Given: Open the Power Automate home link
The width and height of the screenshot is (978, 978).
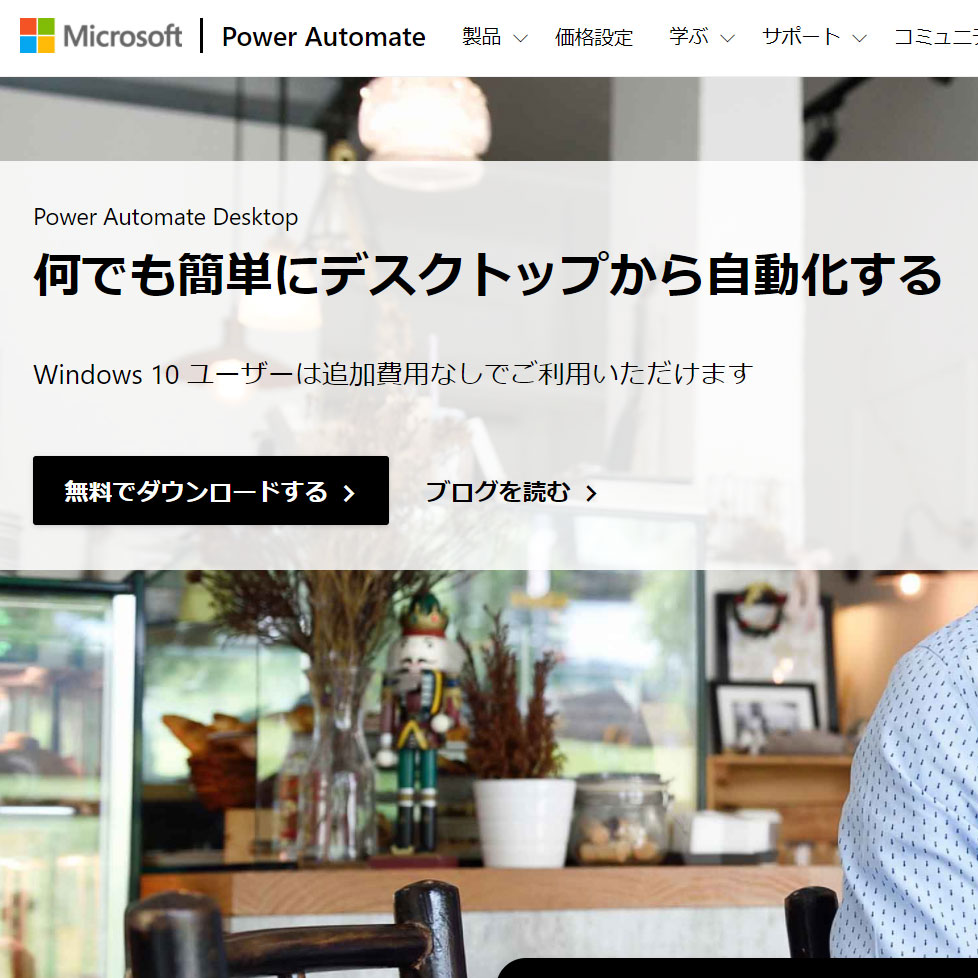Looking at the screenshot, I should coord(323,37).
